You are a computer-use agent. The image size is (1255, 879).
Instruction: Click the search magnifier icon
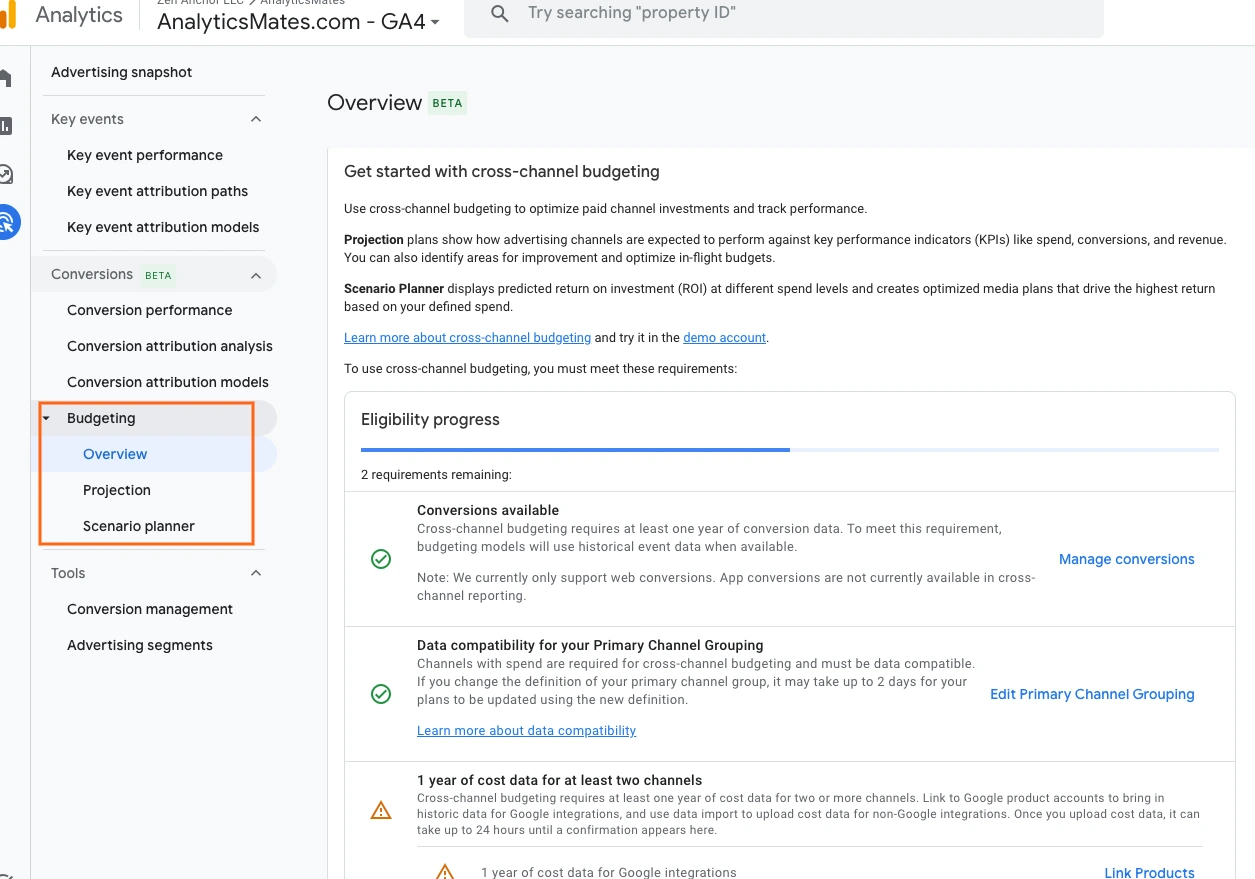pyautogui.click(x=499, y=13)
